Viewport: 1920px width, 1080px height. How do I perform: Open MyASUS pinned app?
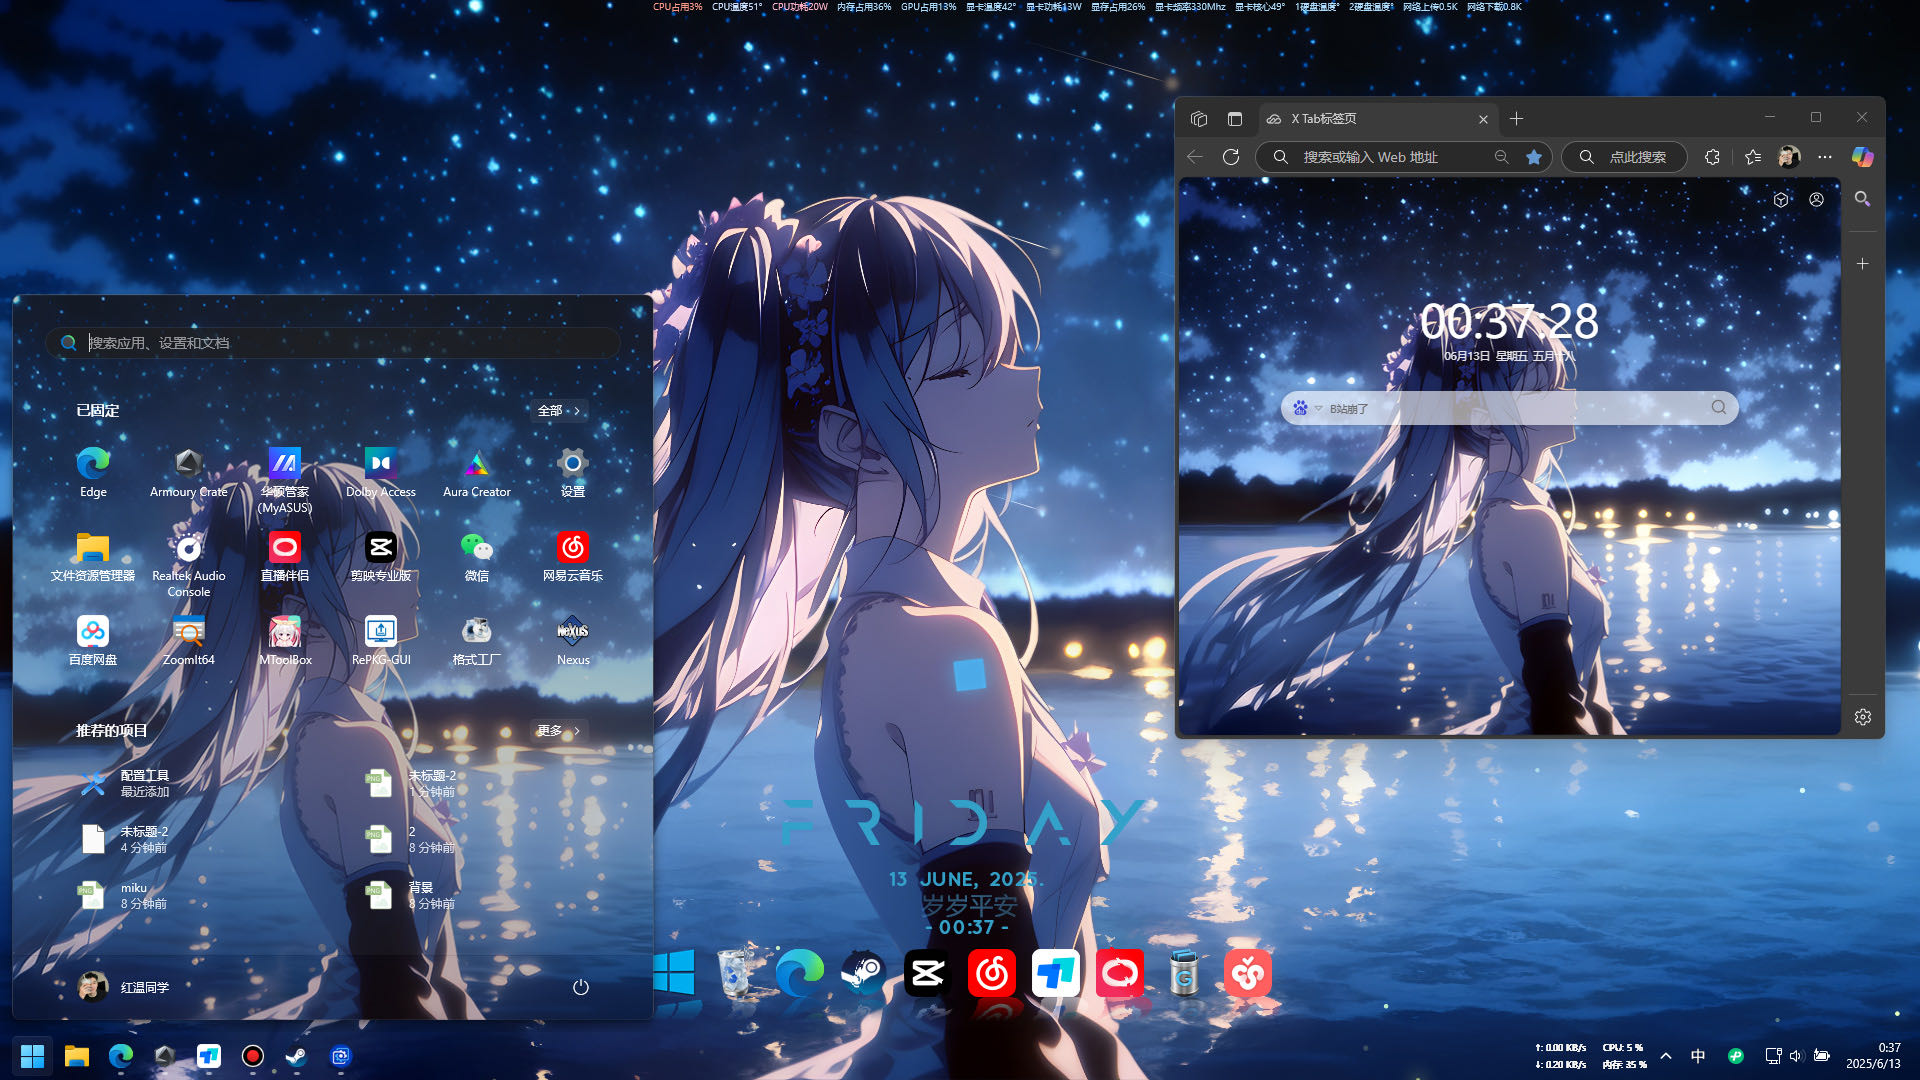[285, 479]
